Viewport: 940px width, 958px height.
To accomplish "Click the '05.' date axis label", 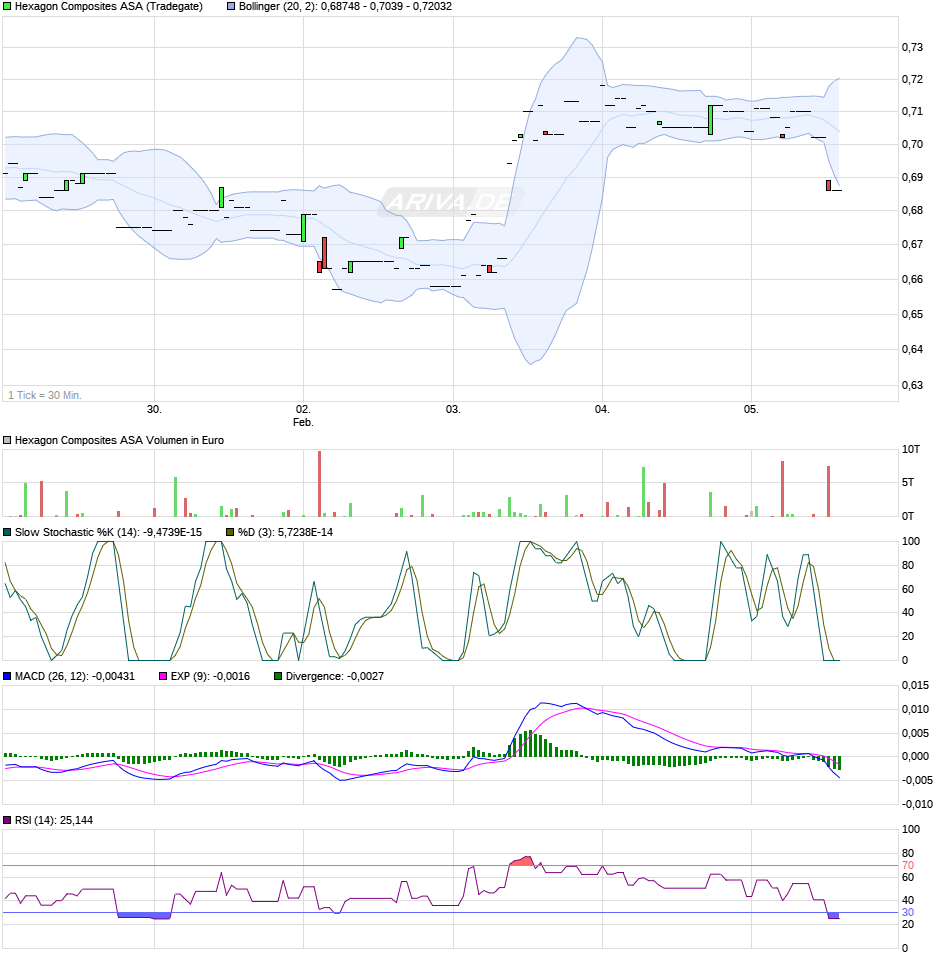I will pyautogui.click(x=751, y=409).
